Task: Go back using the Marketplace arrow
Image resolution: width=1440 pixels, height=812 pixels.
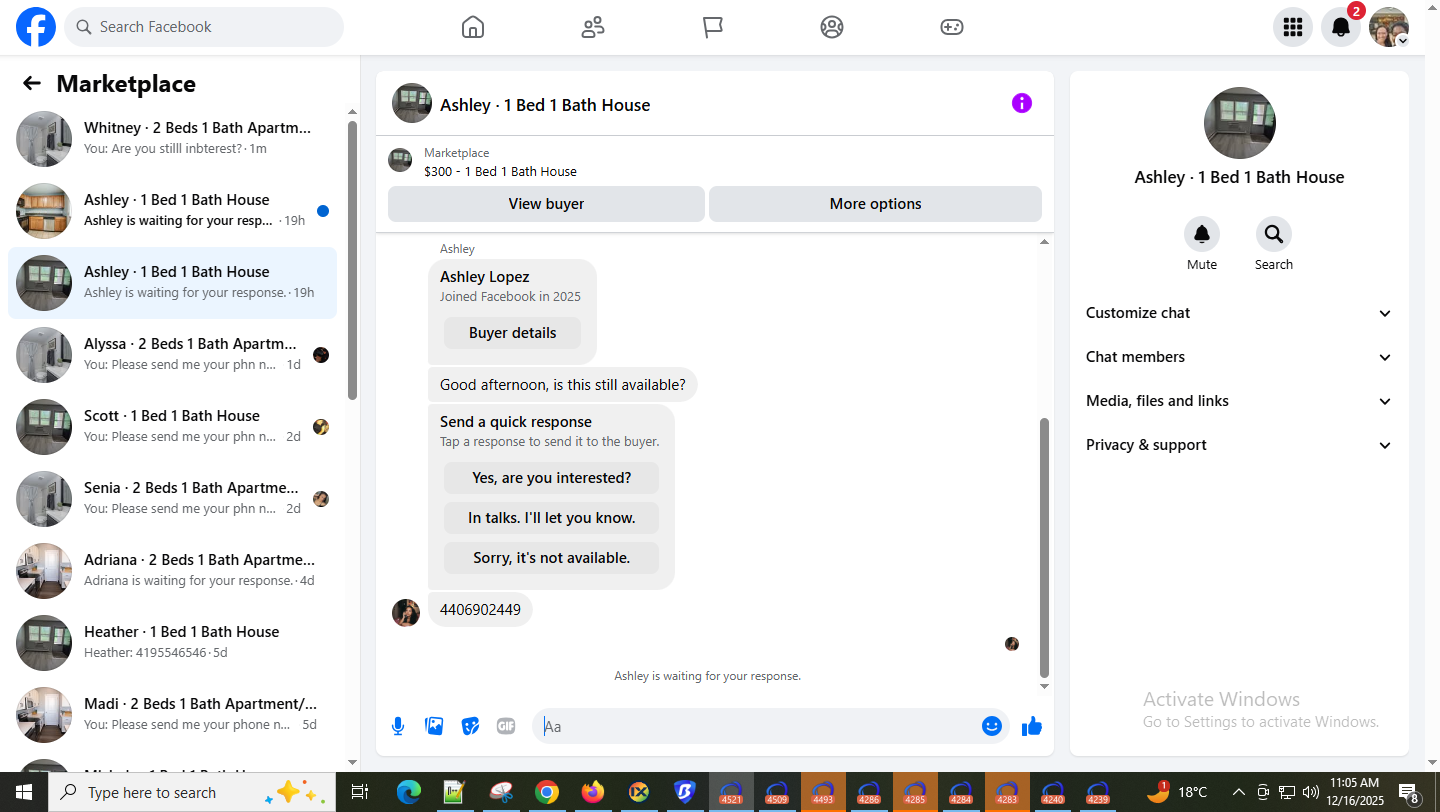Action: point(32,83)
